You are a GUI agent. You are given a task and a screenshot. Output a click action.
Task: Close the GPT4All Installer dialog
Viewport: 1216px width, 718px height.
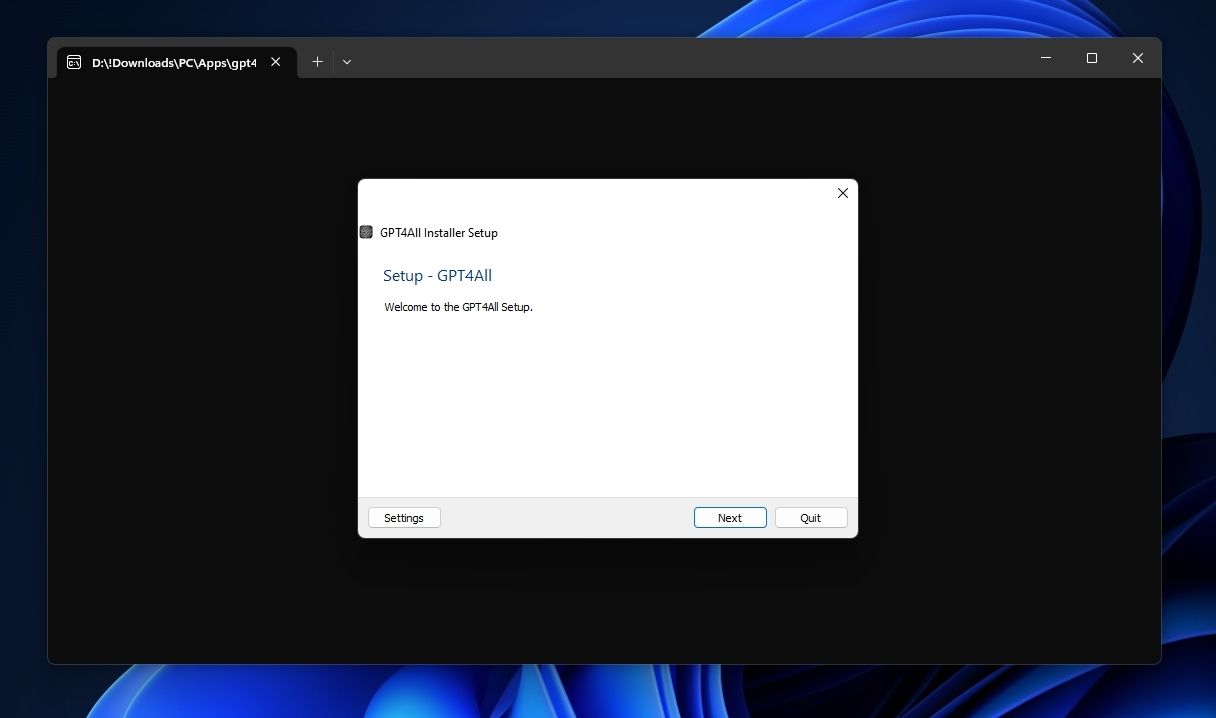pyautogui.click(x=842, y=193)
